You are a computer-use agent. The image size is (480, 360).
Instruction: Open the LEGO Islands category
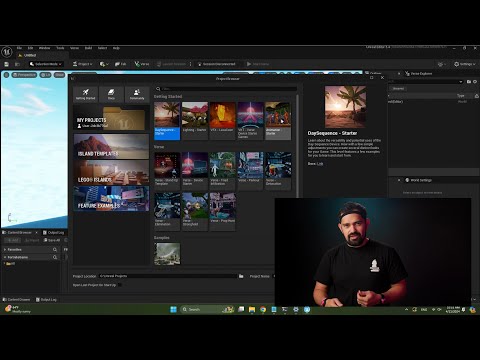point(111,172)
